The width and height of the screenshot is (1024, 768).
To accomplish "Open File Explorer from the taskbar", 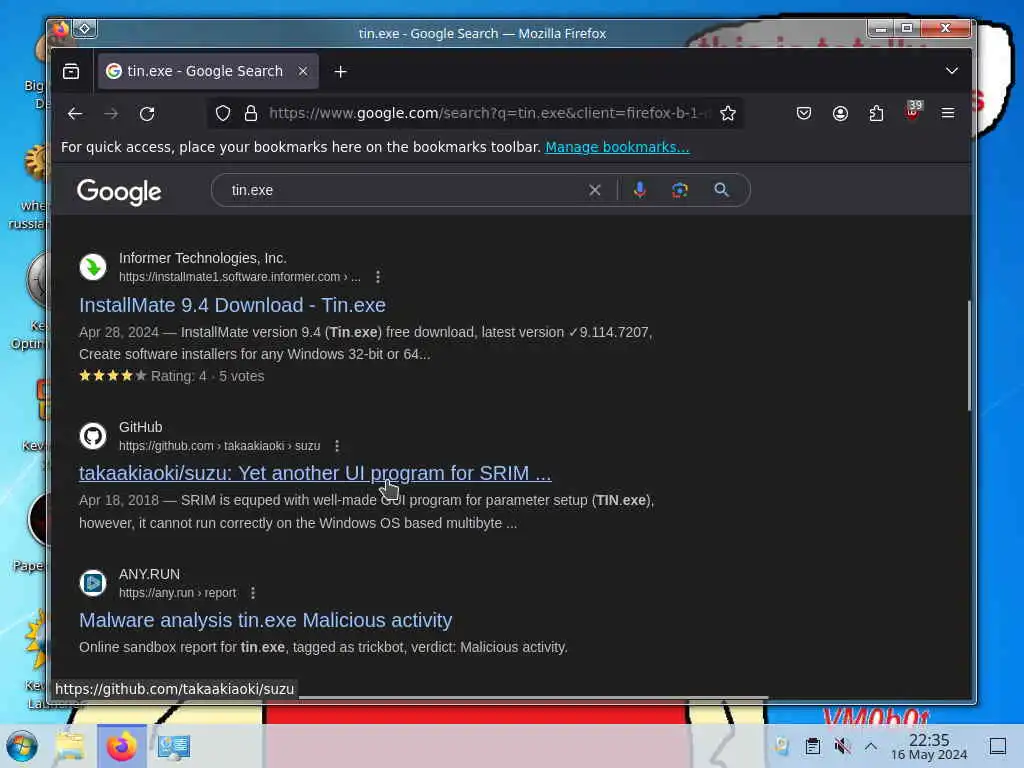I will point(69,746).
